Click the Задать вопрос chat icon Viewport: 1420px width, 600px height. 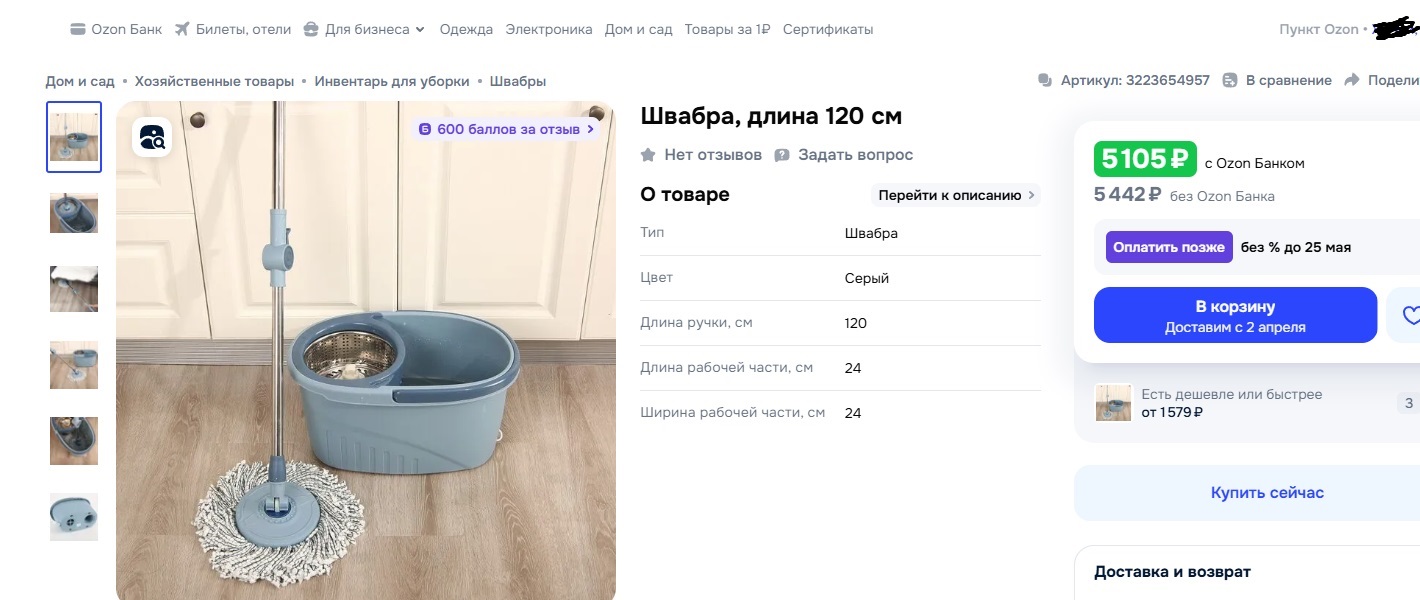pyautogui.click(x=782, y=155)
